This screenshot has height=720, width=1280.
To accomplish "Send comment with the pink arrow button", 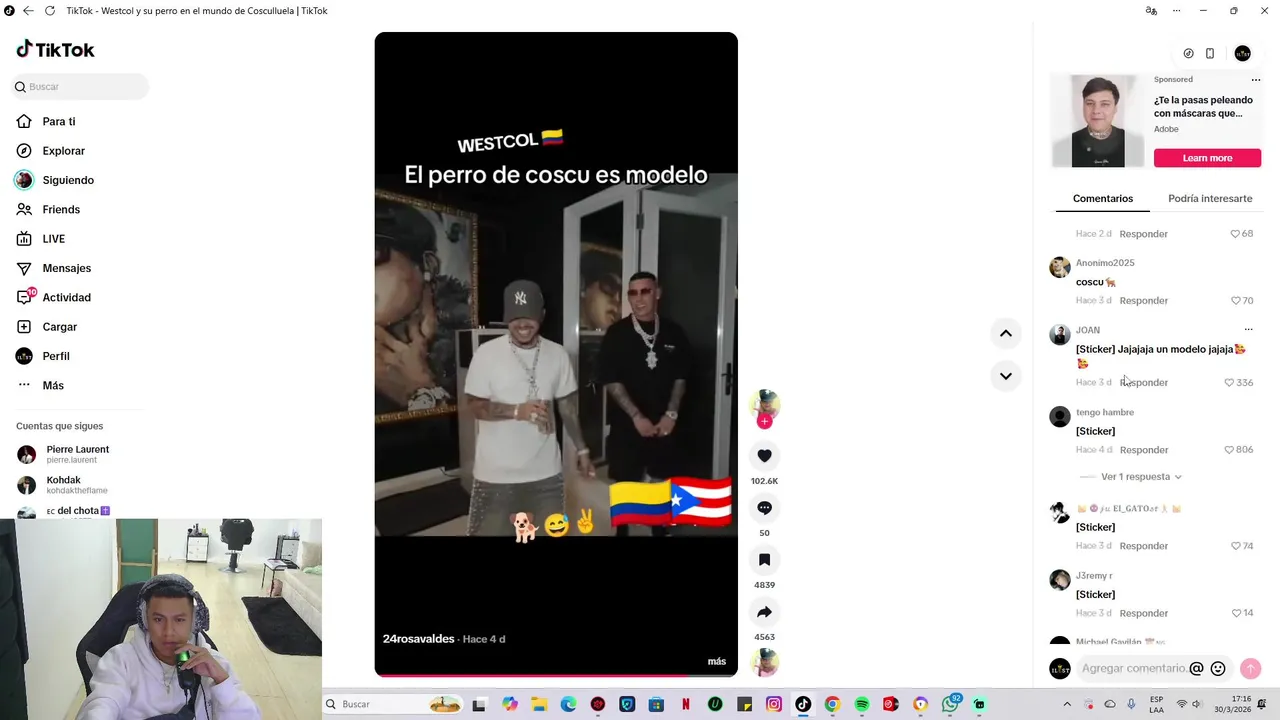I will (1250, 669).
